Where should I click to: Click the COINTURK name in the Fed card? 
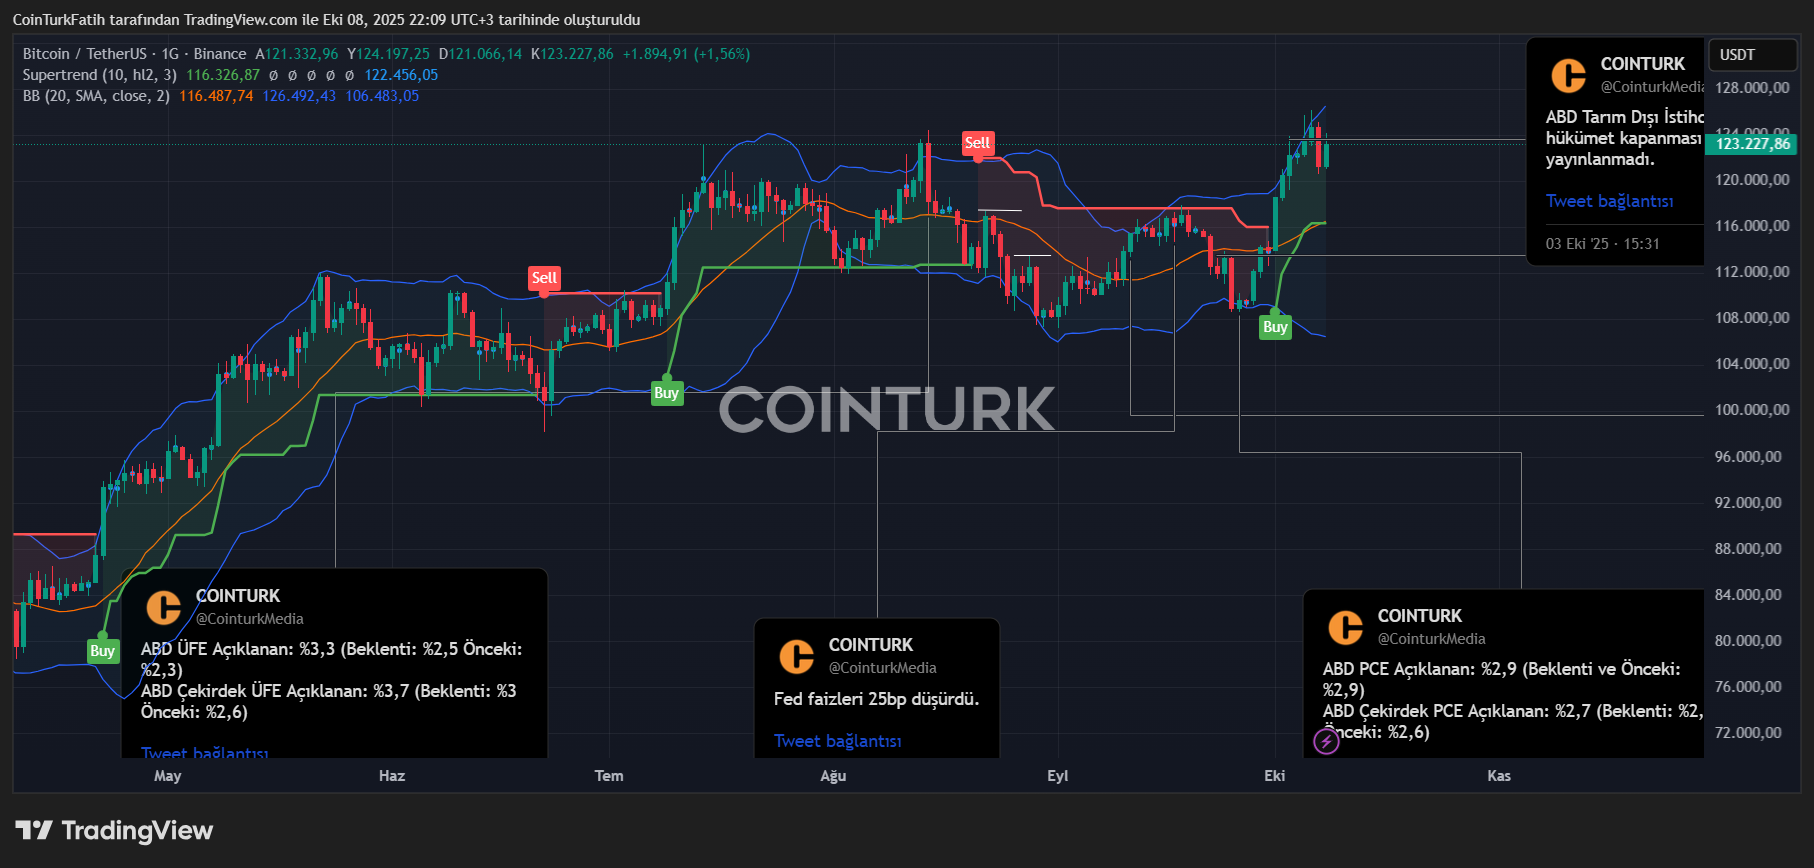[871, 645]
